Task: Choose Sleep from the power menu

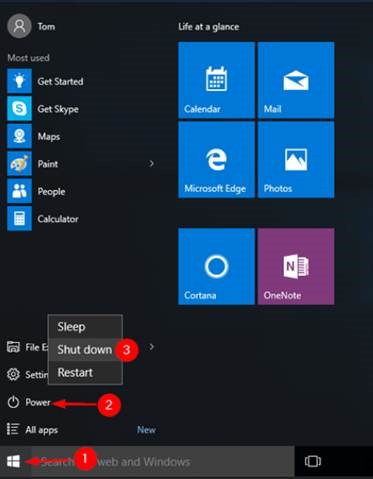Action: (x=85, y=327)
